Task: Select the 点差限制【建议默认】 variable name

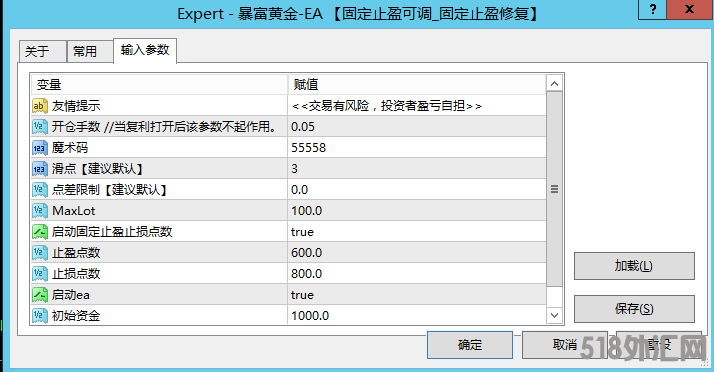Action: click(x=110, y=189)
